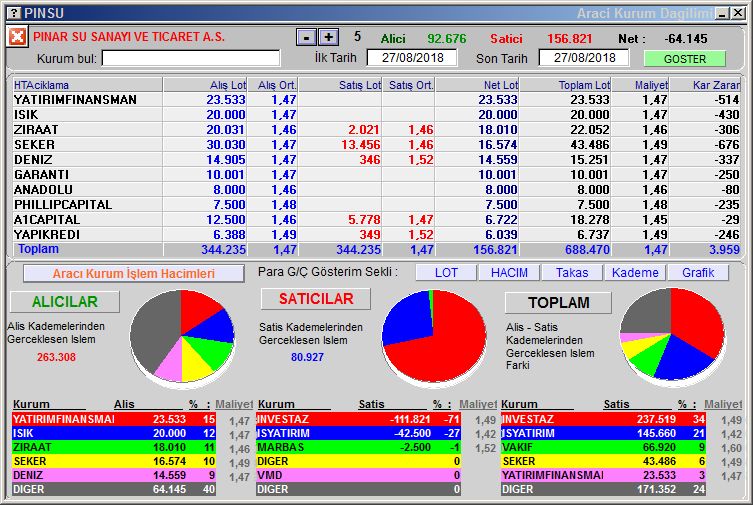Click the Son Tarih date field
The image size is (753, 505).
(584, 58)
